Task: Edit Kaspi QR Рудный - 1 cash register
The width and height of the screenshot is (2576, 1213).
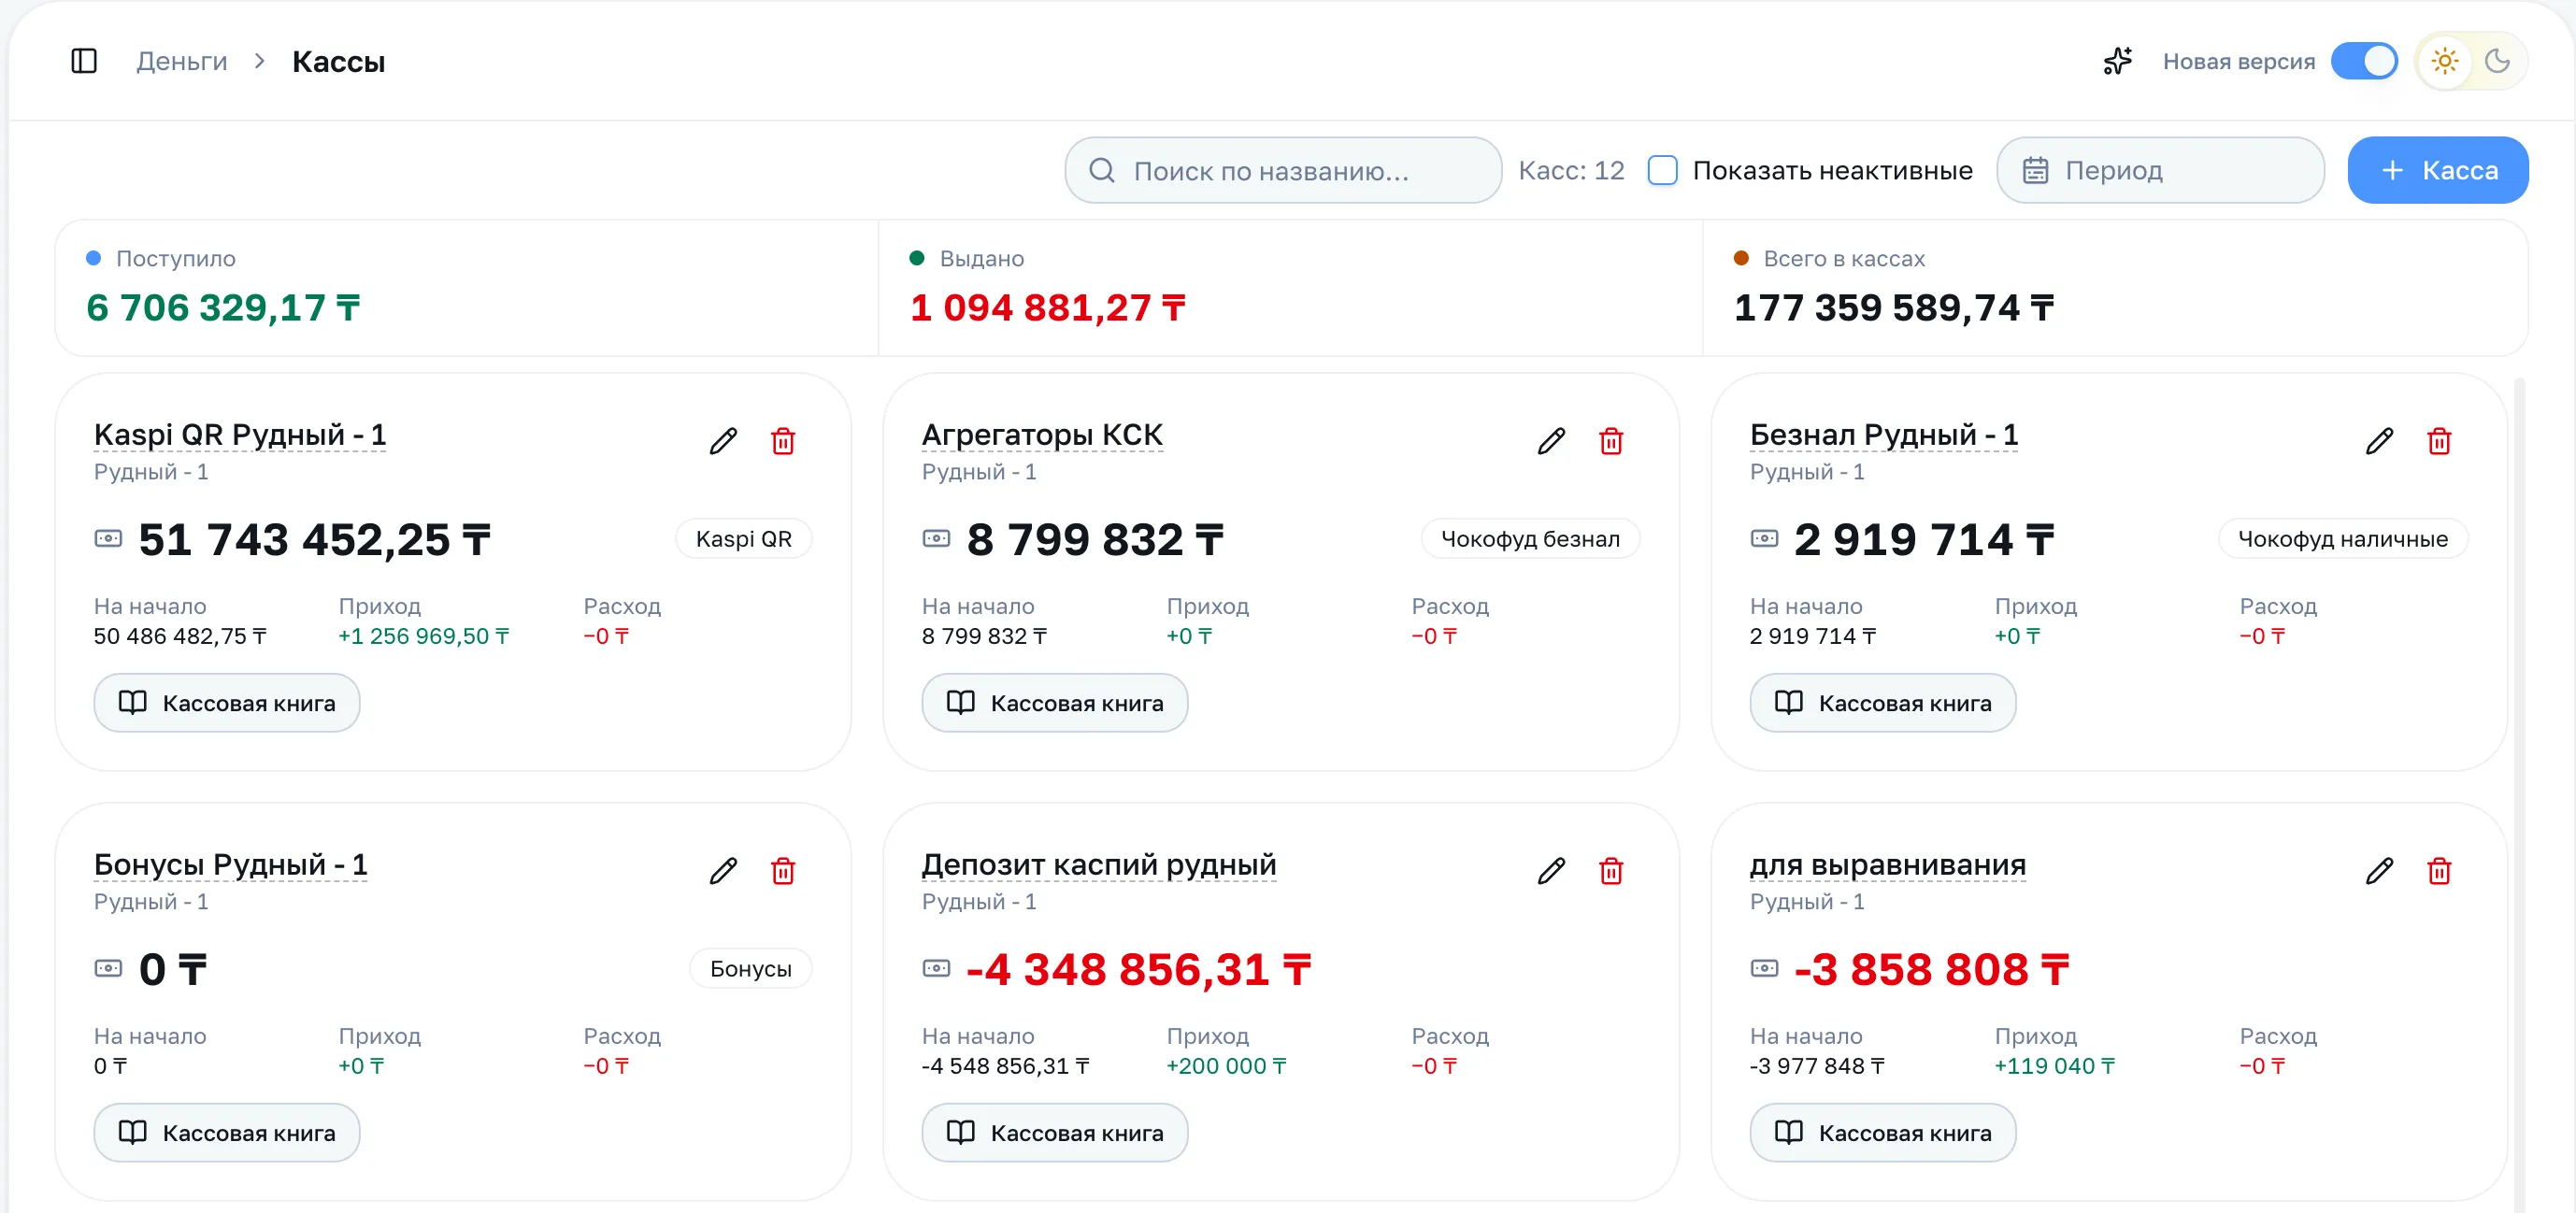Action: click(723, 441)
